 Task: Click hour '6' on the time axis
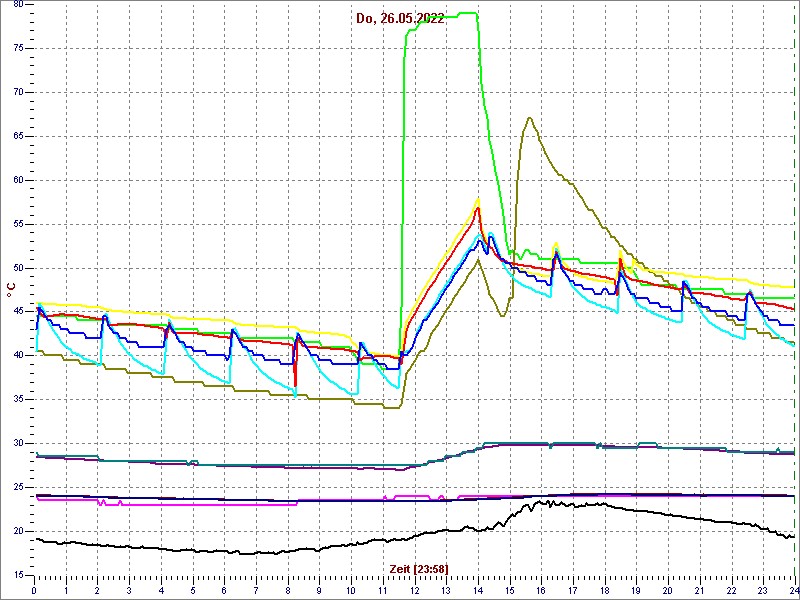click(224, 588)
